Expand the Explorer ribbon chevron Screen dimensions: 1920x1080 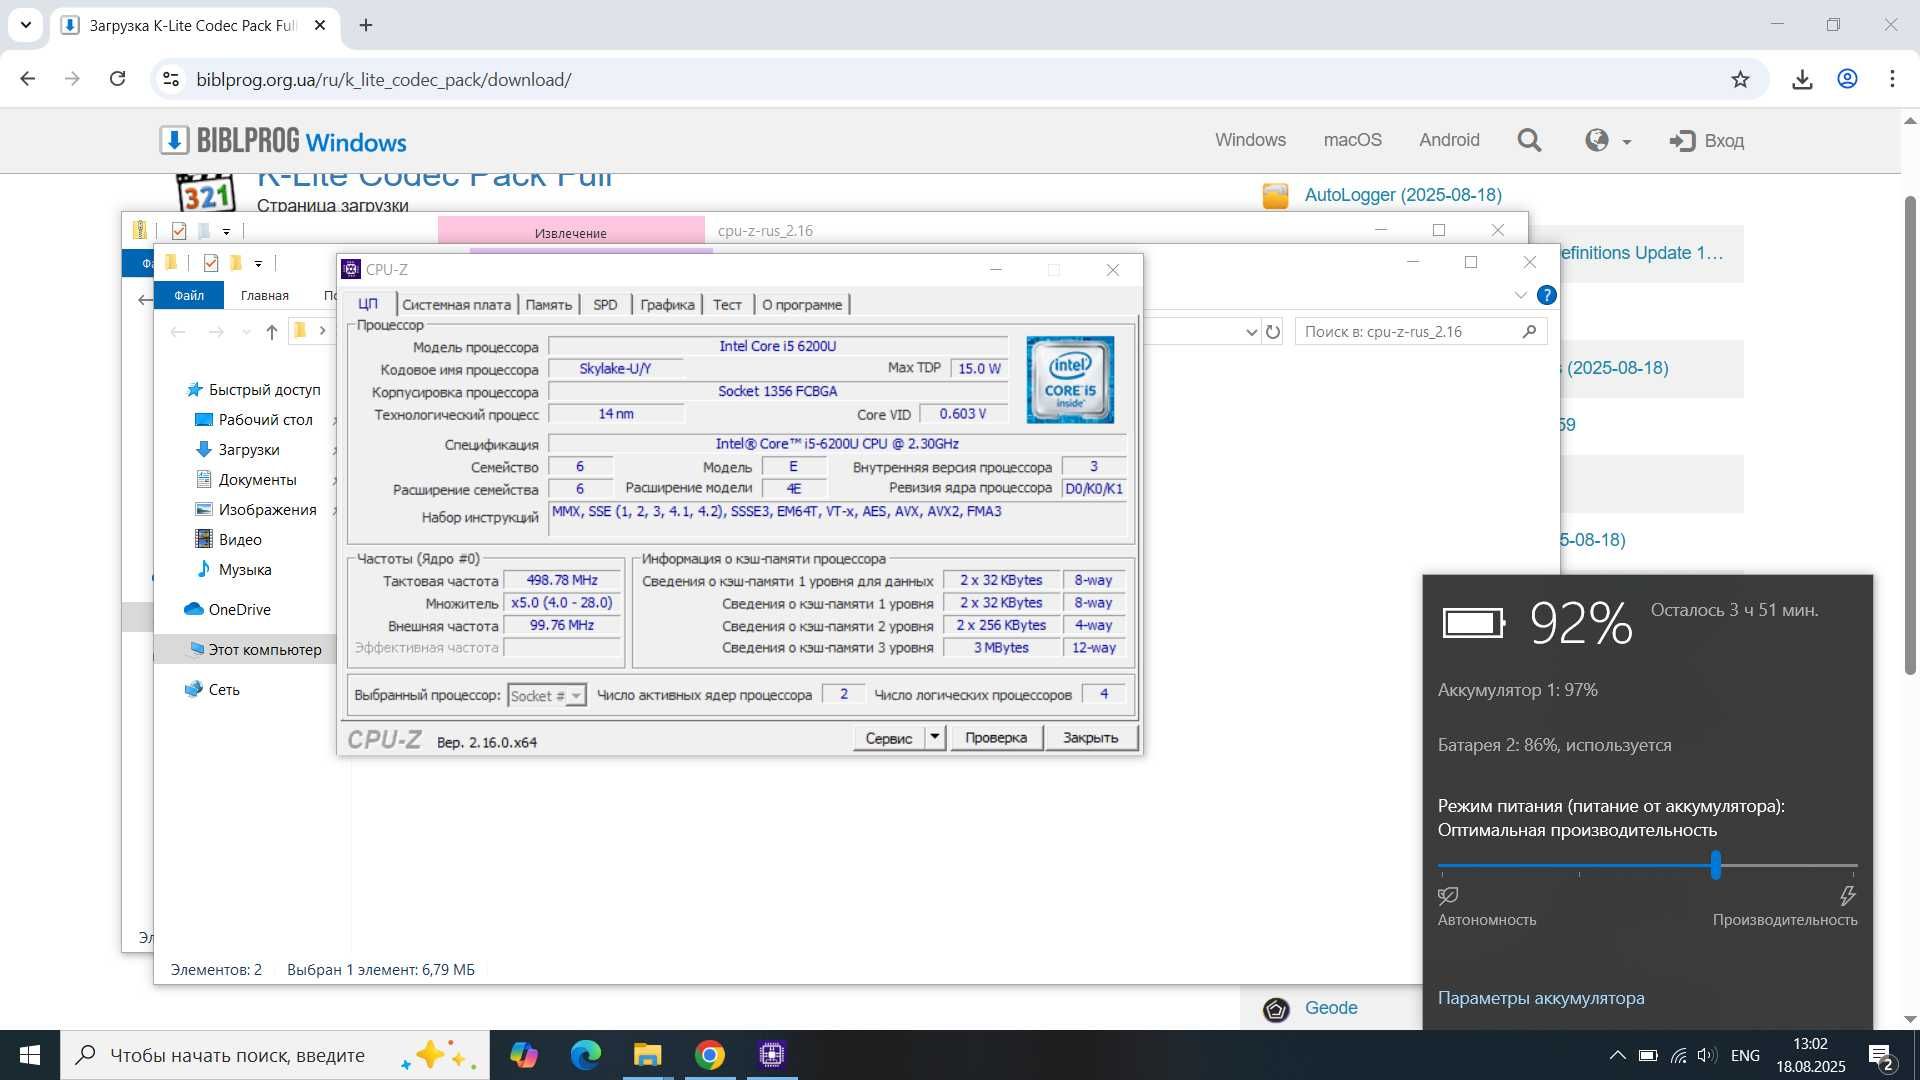(1521, 295)
